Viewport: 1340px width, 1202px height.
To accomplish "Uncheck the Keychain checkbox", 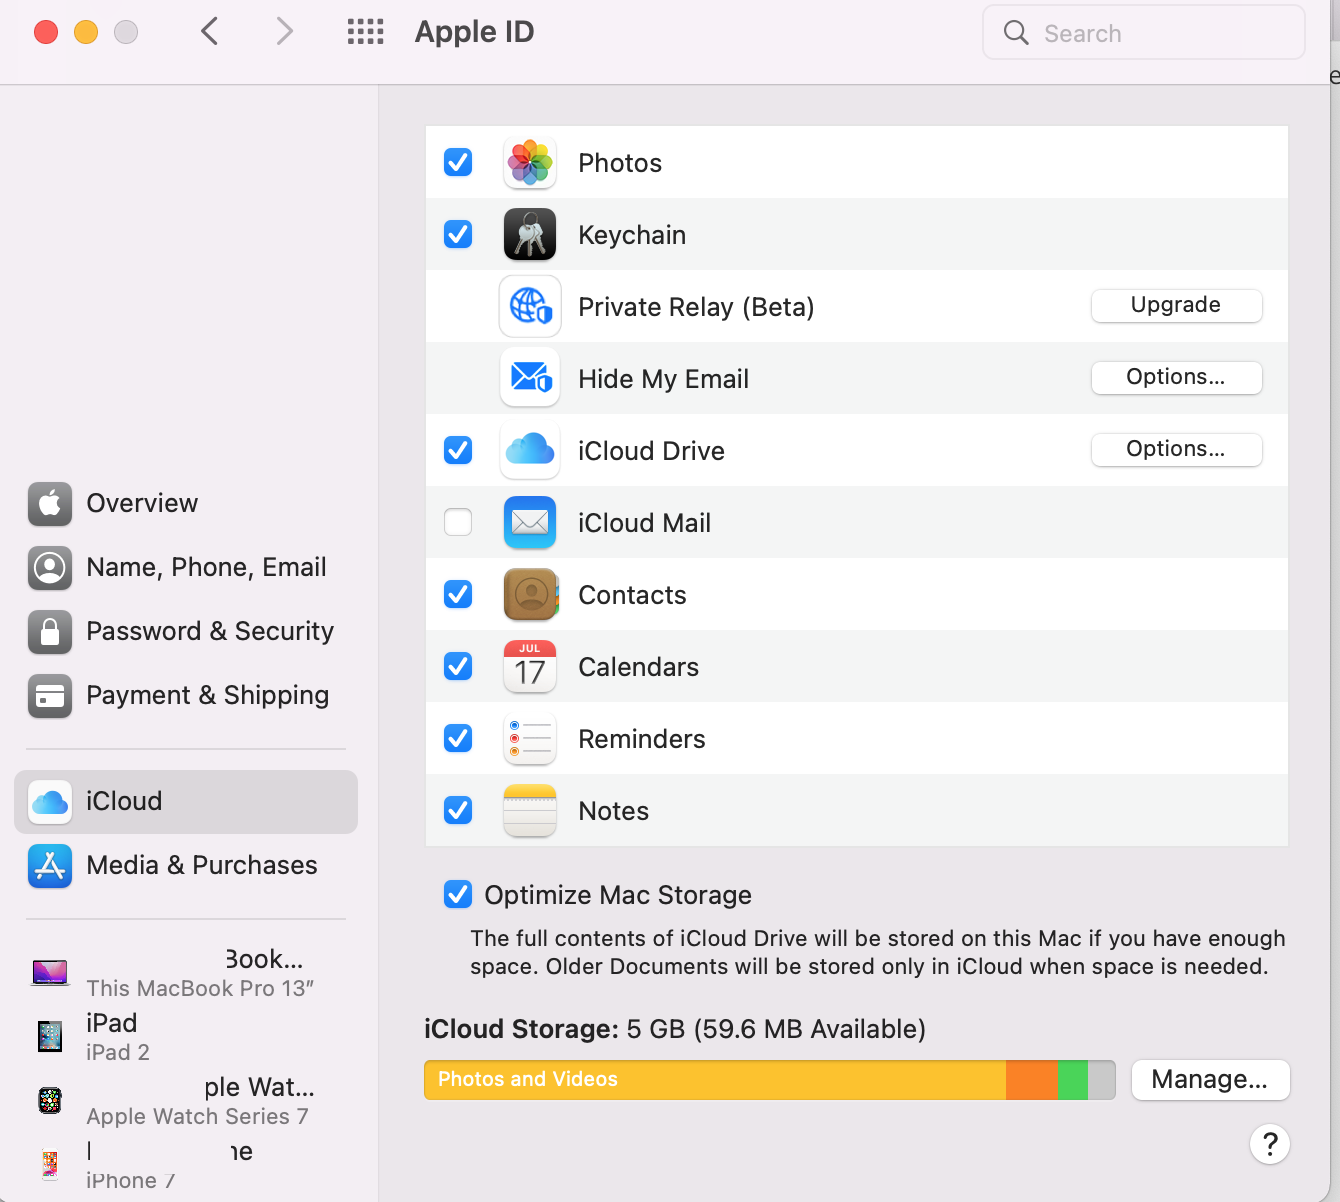I will (x=458, y=234).
